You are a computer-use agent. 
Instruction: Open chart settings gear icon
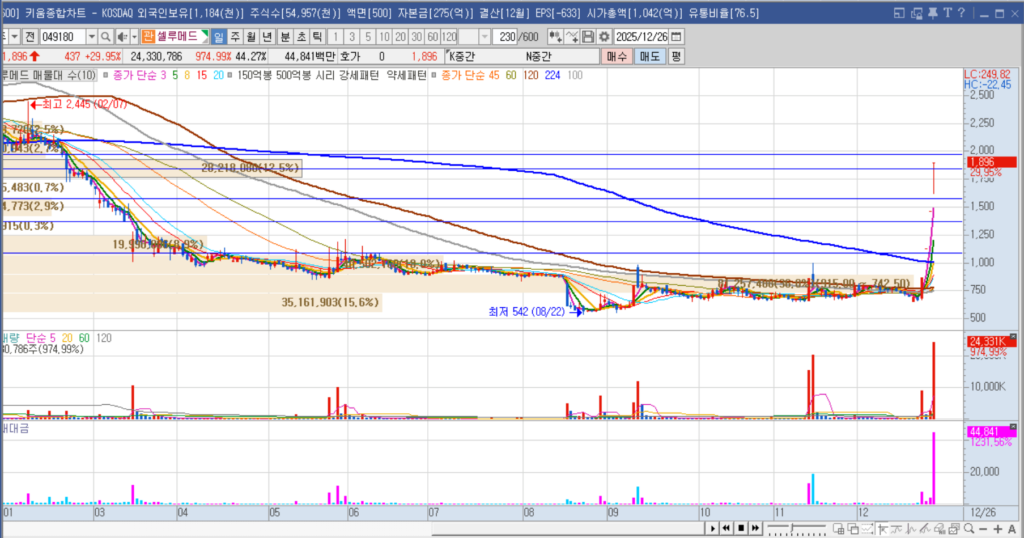click(x=603, y=37)
